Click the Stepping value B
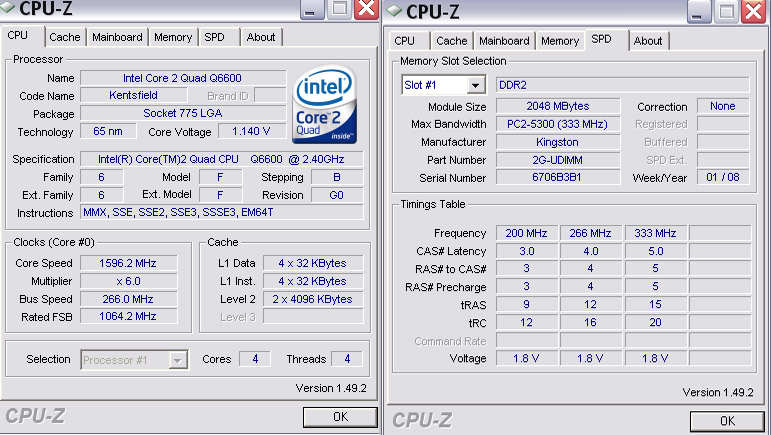Viewport: 771px width, 435px height. click(x=337, y=177)
